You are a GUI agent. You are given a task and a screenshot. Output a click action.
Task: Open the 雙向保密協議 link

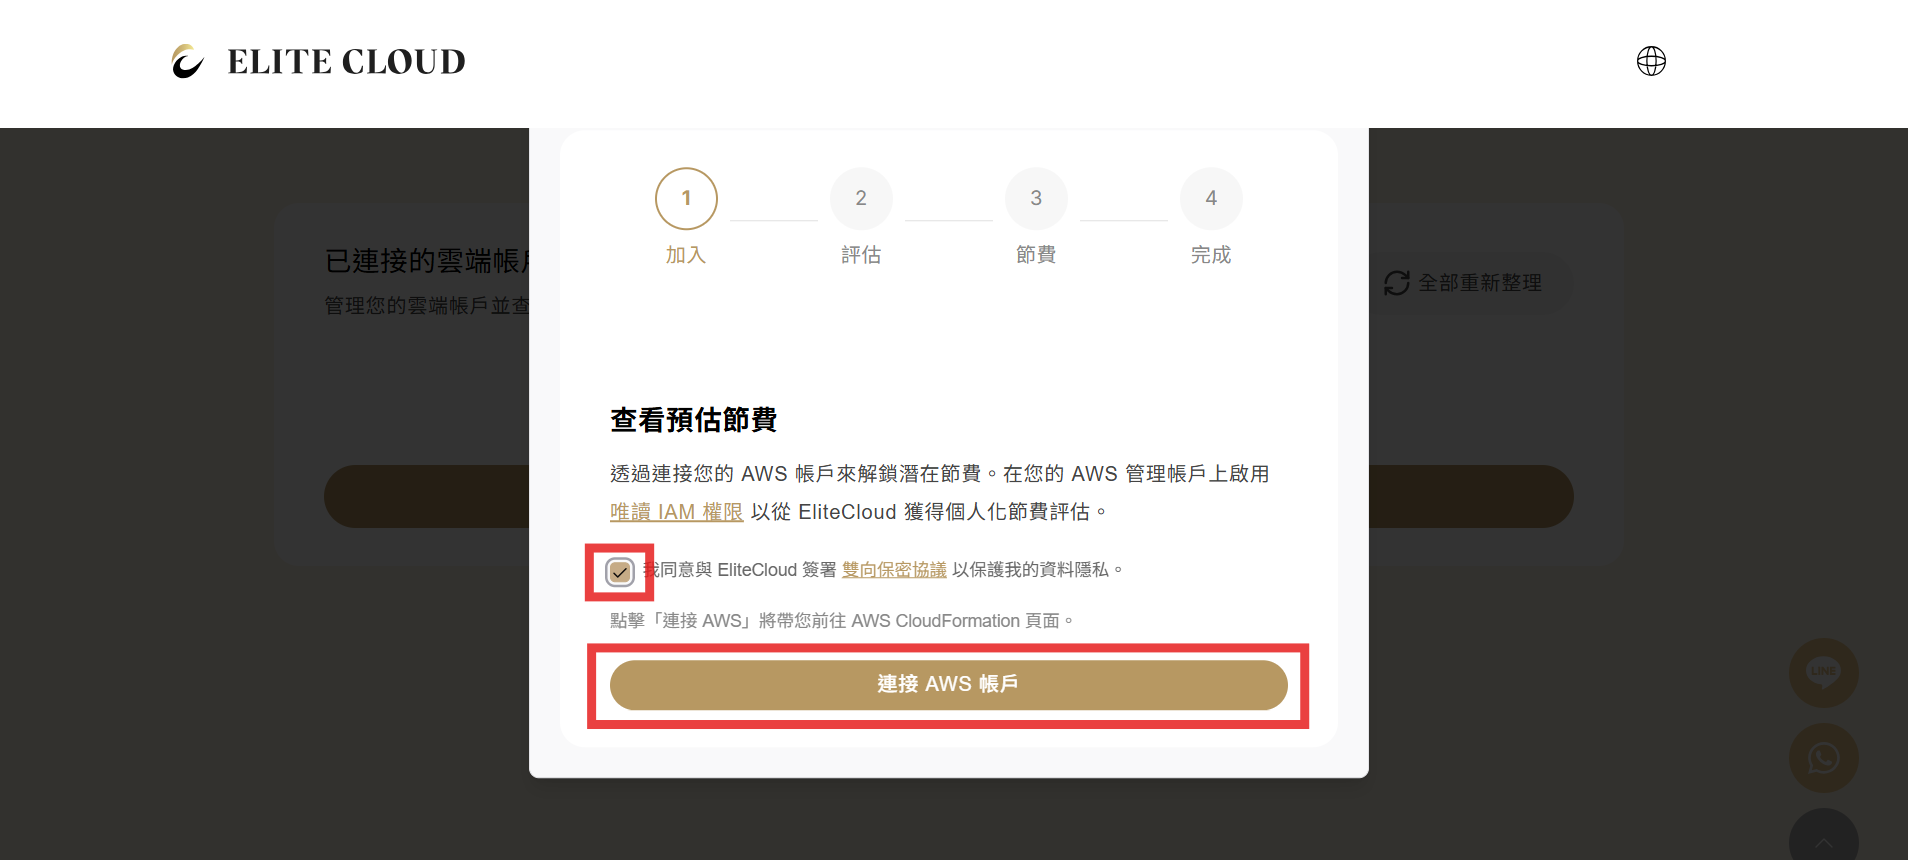tap(894, 570)
